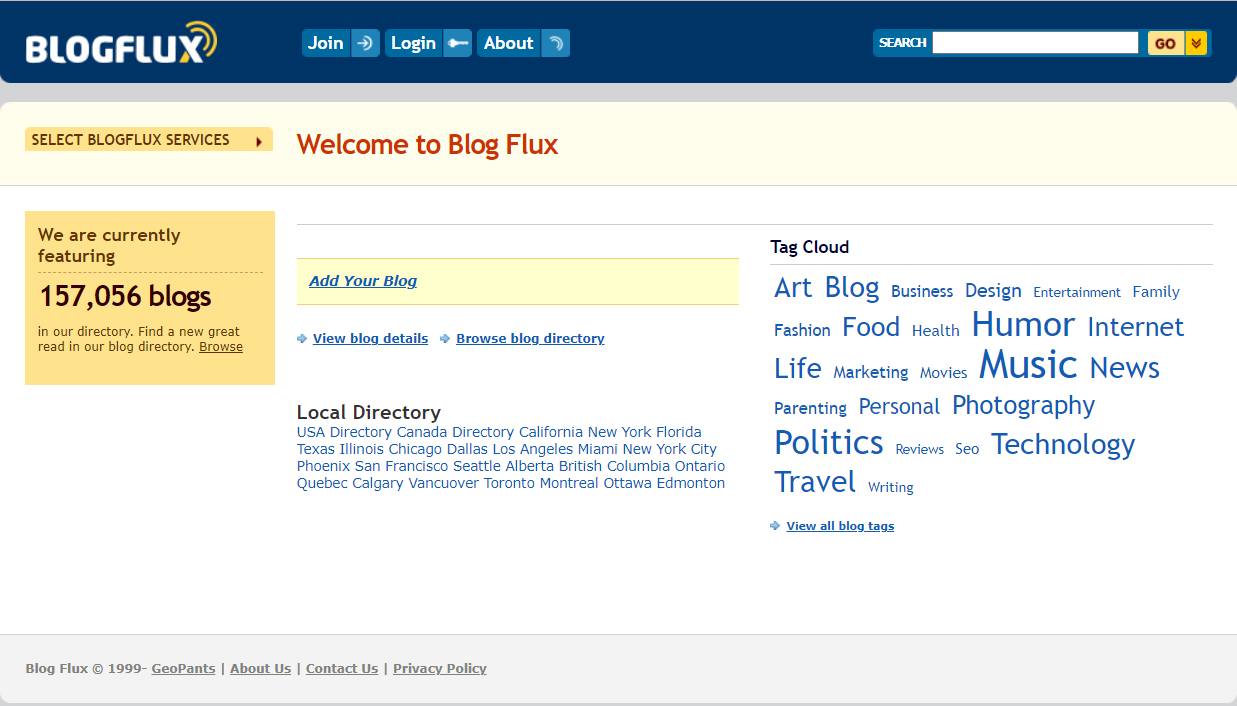Select the Blog tag
Image resolution: width=1237 pixels, height=706 pixels.
point(852,288)
